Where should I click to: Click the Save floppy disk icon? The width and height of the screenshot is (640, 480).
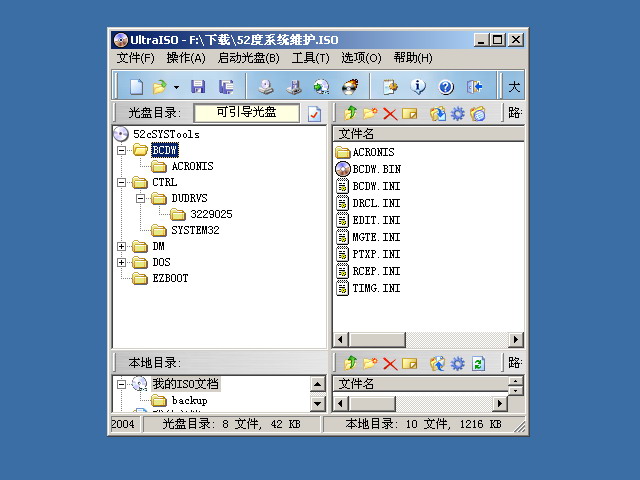click(198, 87)
